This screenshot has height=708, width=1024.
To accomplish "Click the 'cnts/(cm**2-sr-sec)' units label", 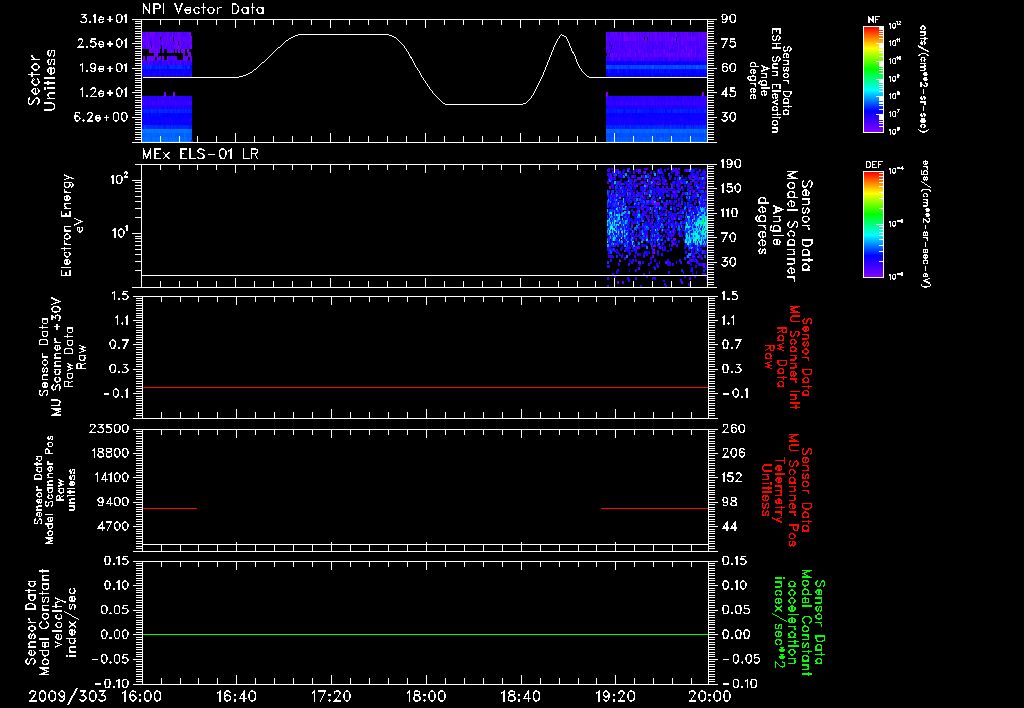I will tap(923, 79).
